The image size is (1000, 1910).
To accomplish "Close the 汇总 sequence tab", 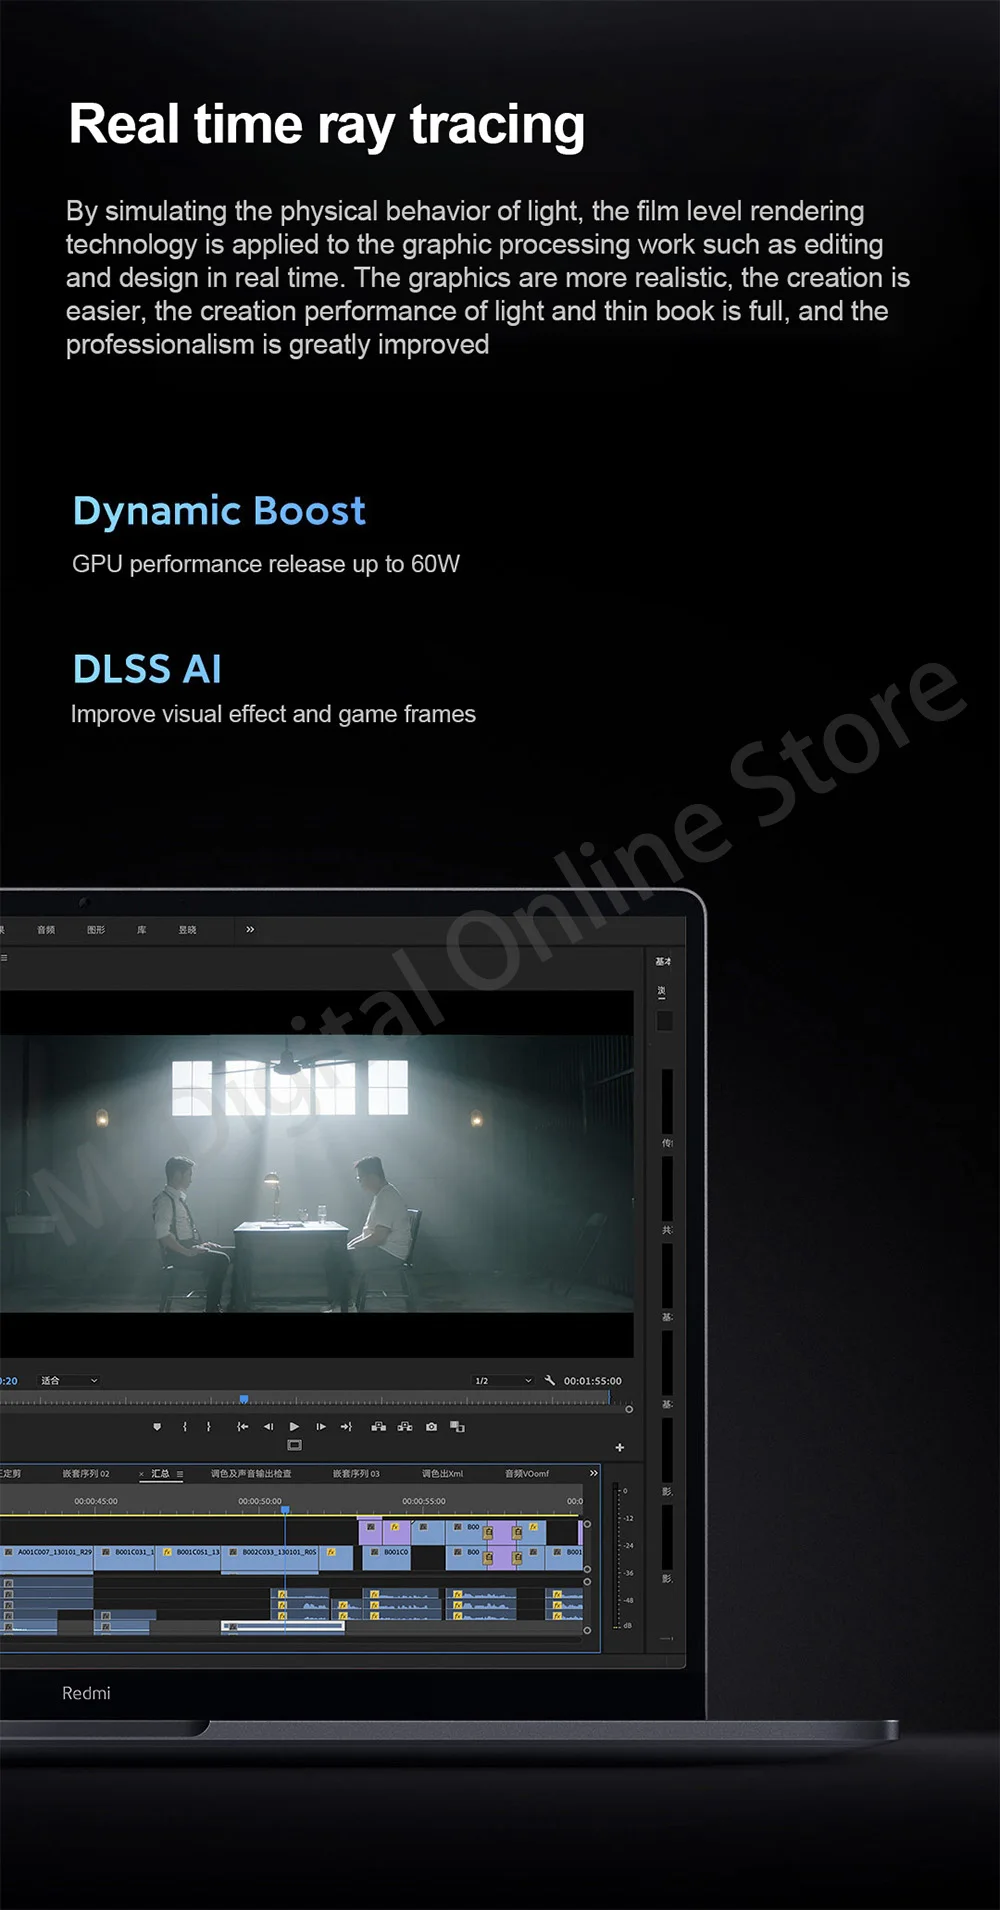I will click(141, 1474).
